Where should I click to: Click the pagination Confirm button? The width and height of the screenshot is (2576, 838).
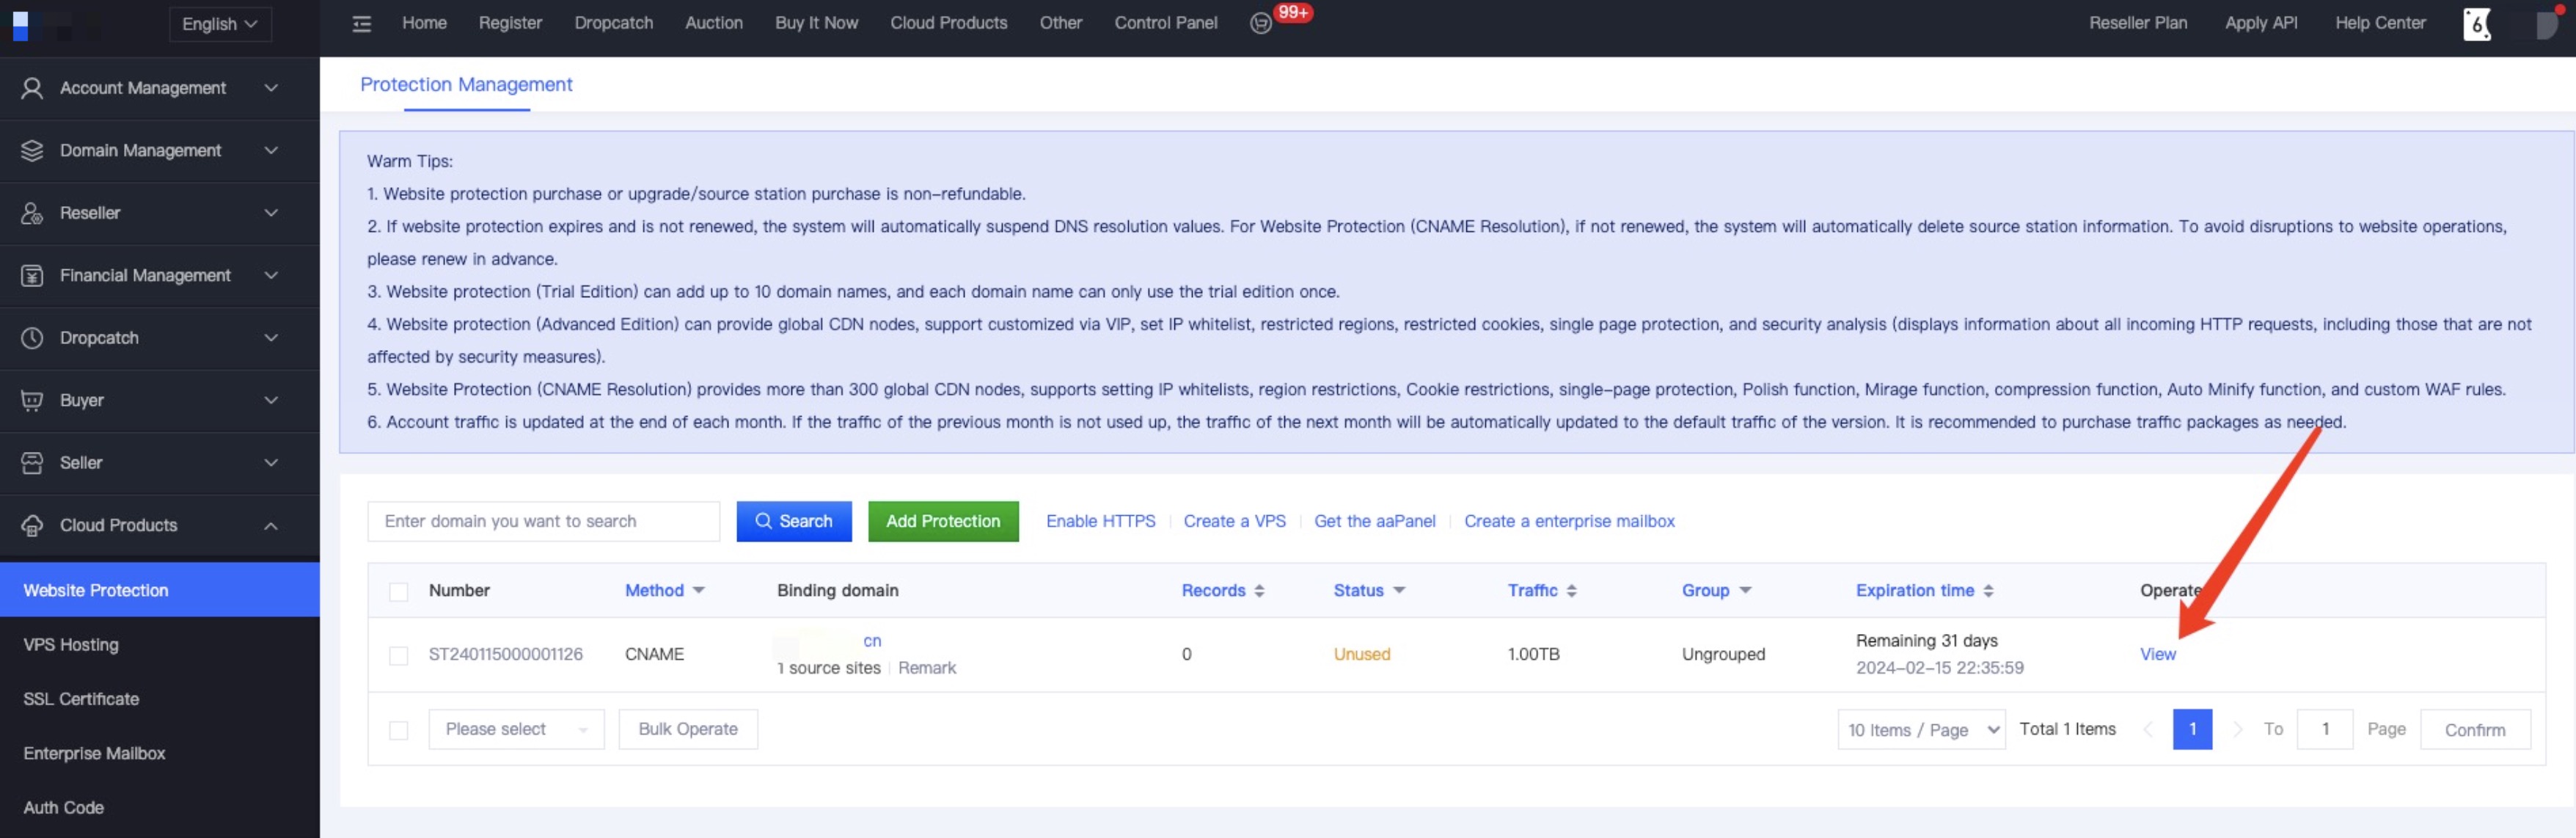click(2475, 730)
